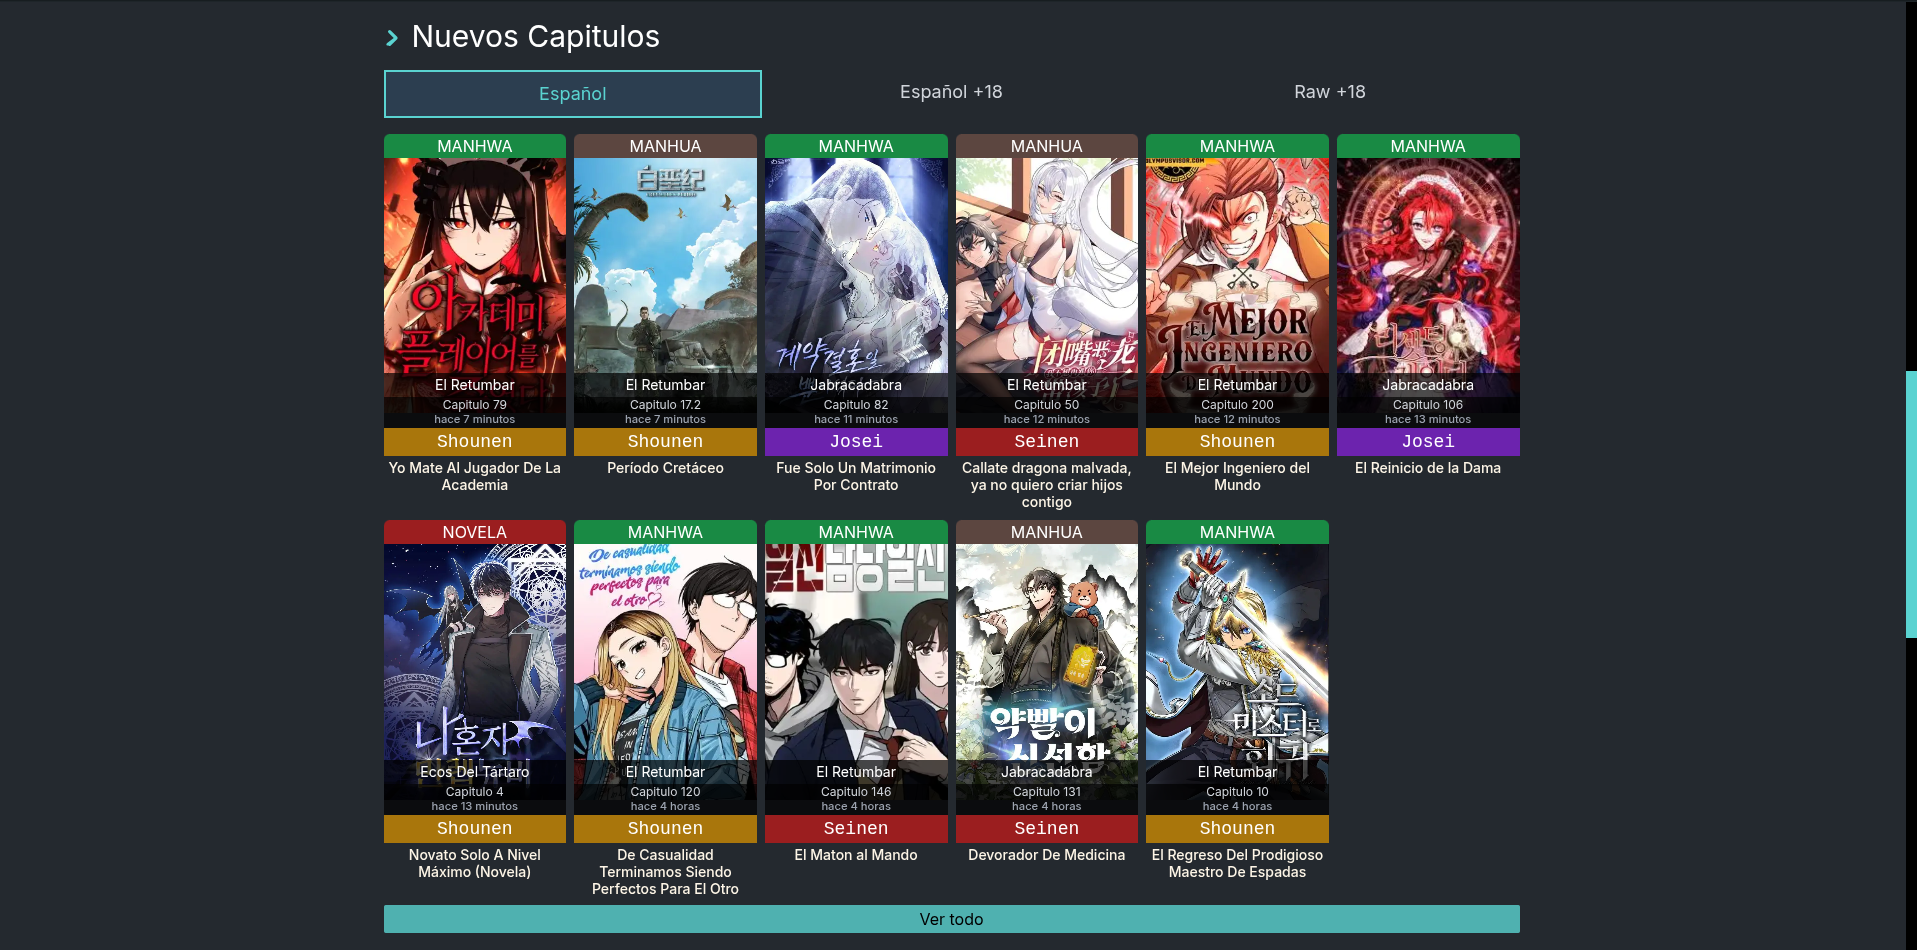Click El Maton al Mando title
The height and width of the screenshot is (950, 1917).
[x=856, y=855]
